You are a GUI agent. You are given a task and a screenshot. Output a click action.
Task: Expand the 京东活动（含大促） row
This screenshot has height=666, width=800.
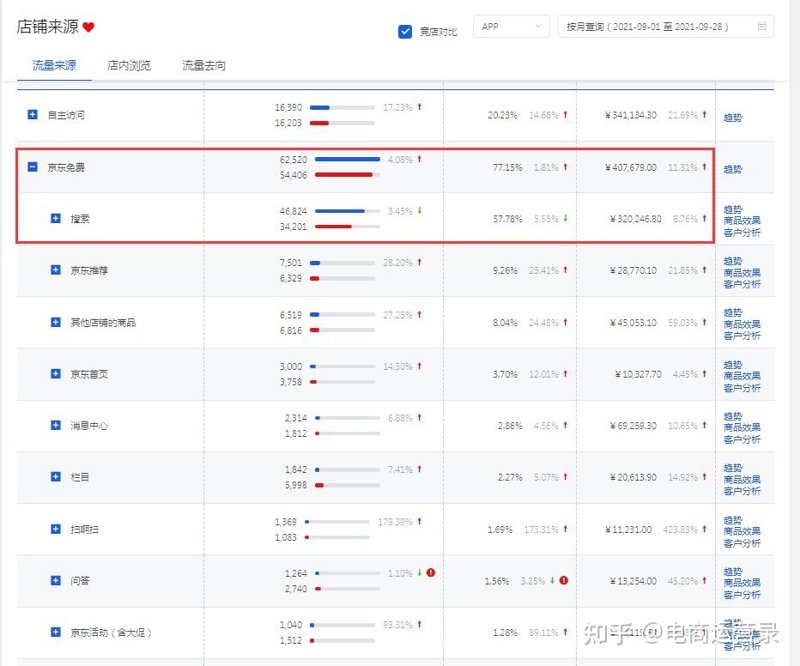56,632
